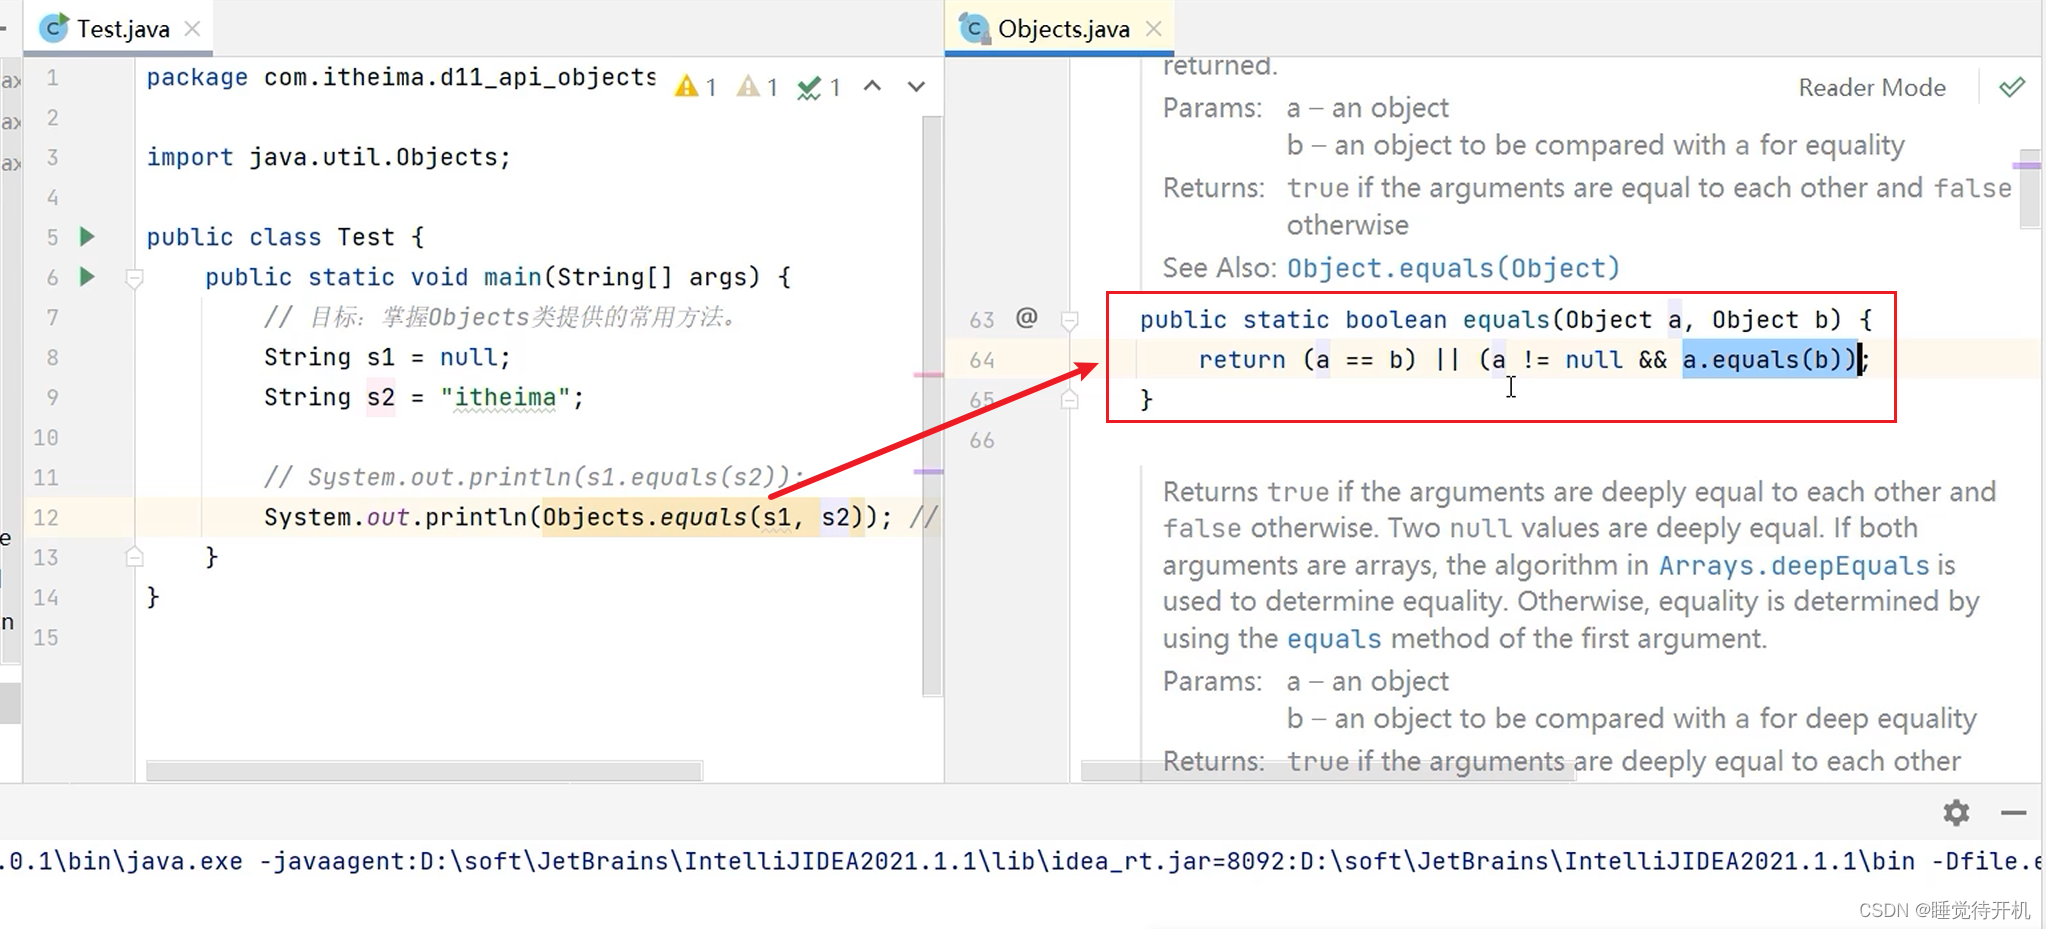The image size is (2046, 929).
Task: Click the selected a.equals(b) expression
Action: coord(1769,359)
